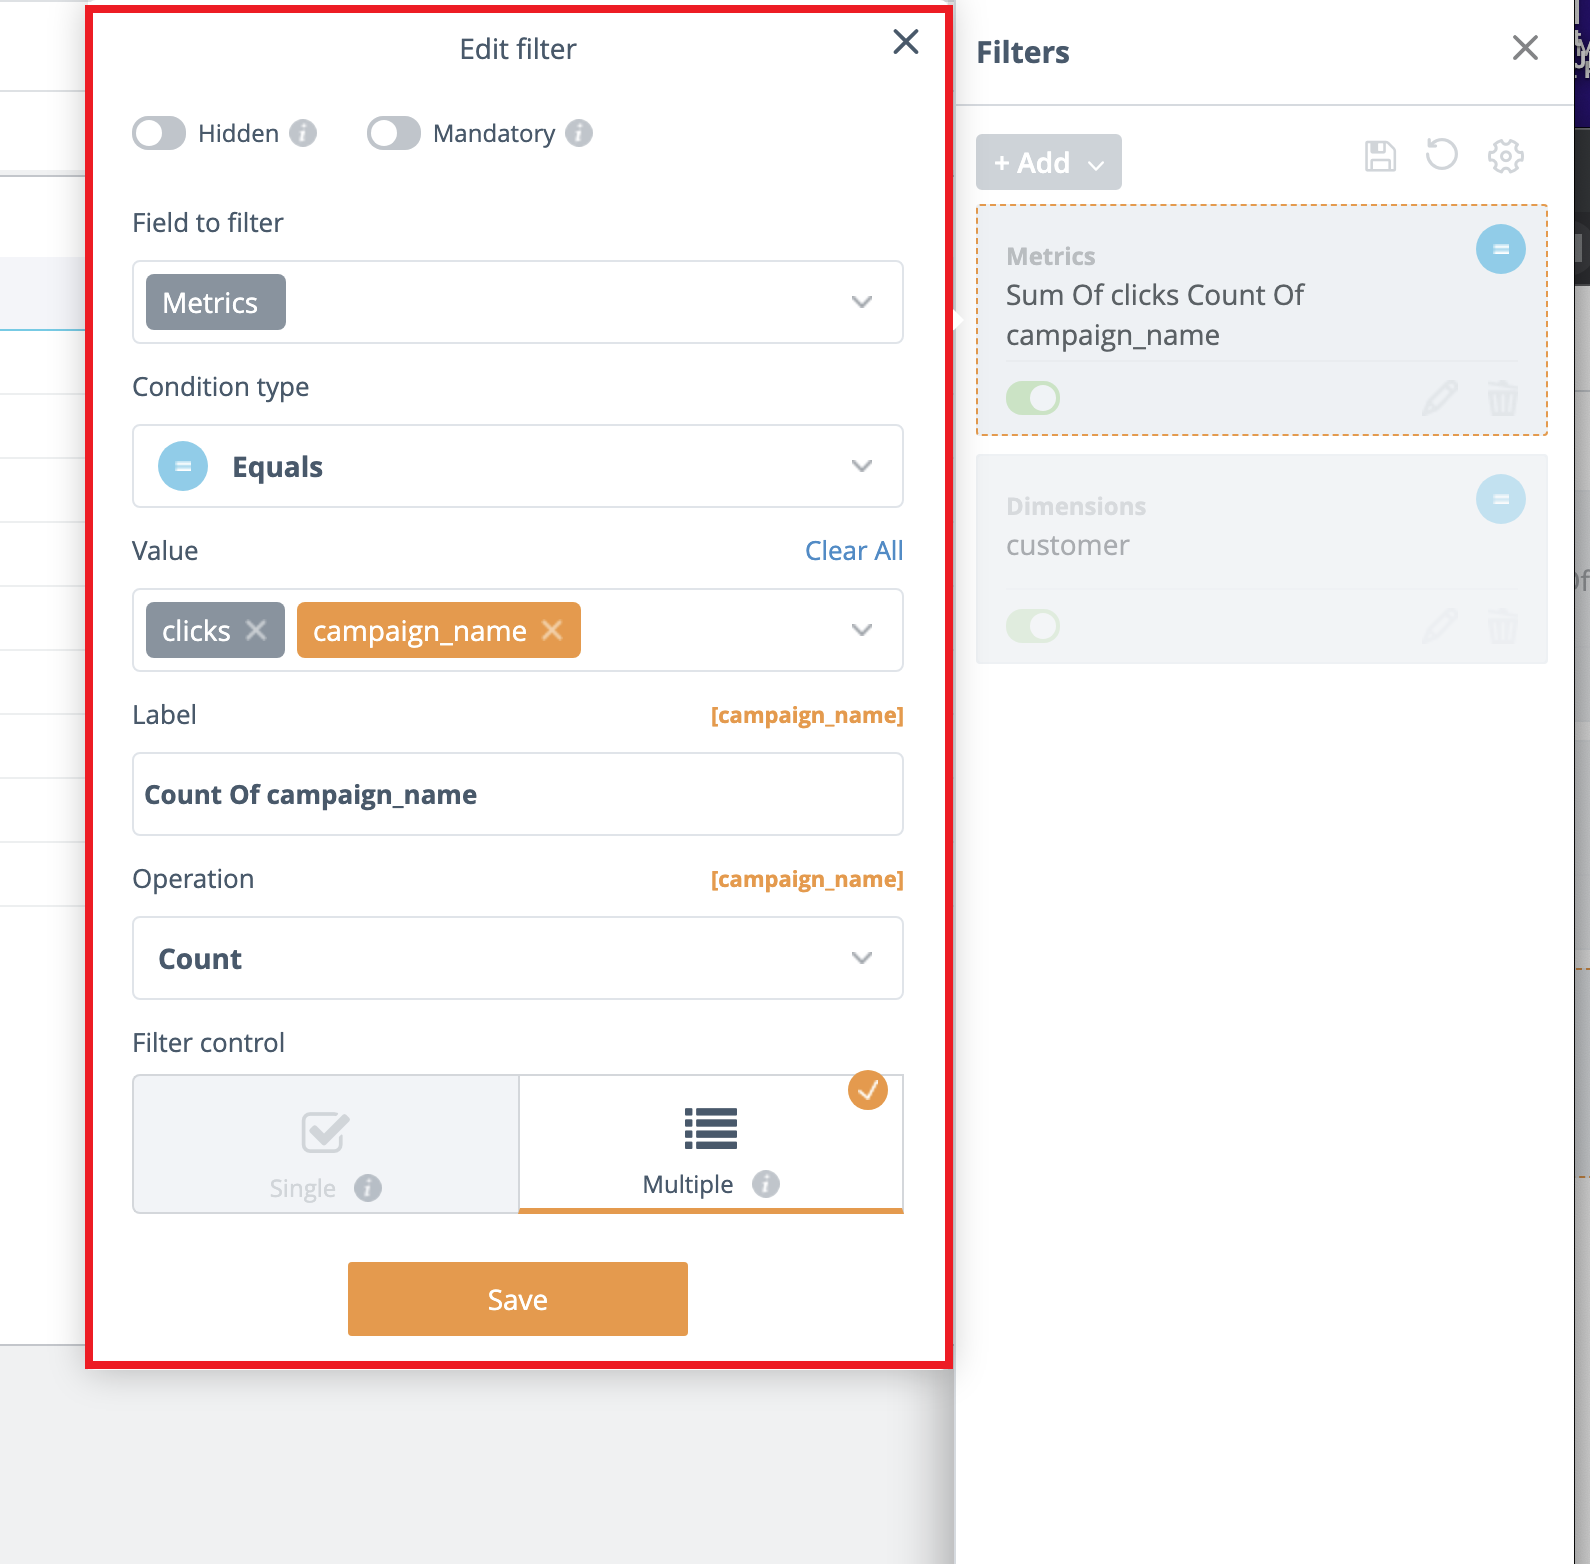Image resolution: width=1590 pixels, height=1564 pixels.
Task: Delete the Dimensions customer filter
Action: [1502, 627]
